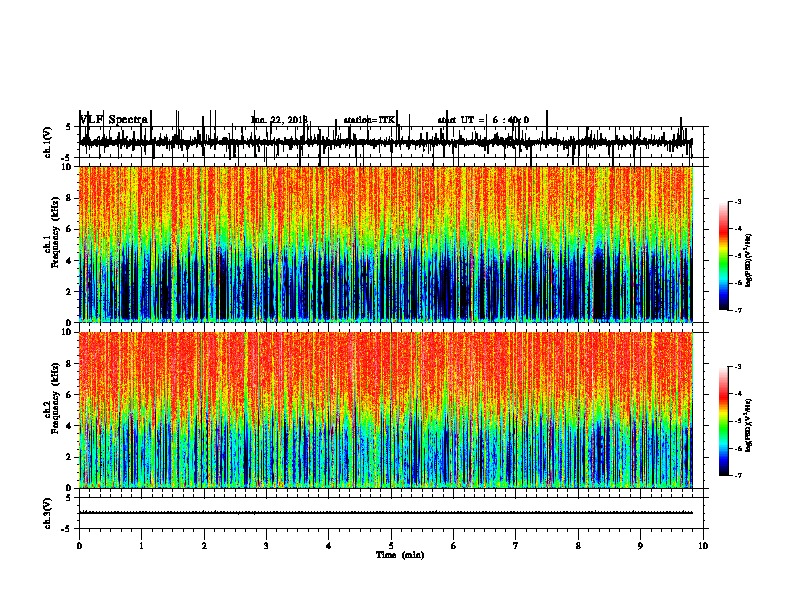This screenshot has height=612, width=792.
Task: Click the time axis tick label "0"
Action: pos(79,546)
